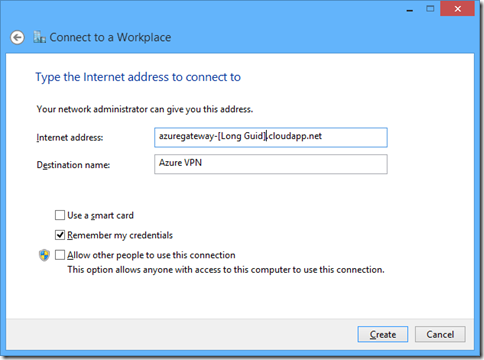Click the network administrator hint text

click(x=145, y=109)
